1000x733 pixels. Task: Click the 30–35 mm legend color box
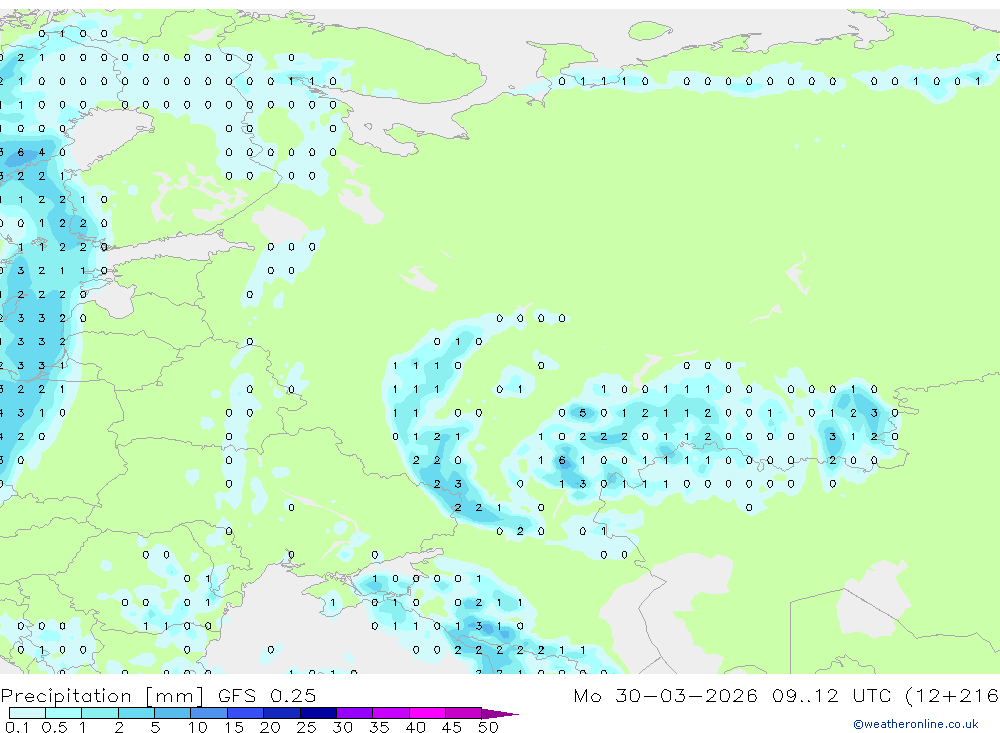point(355,713)
